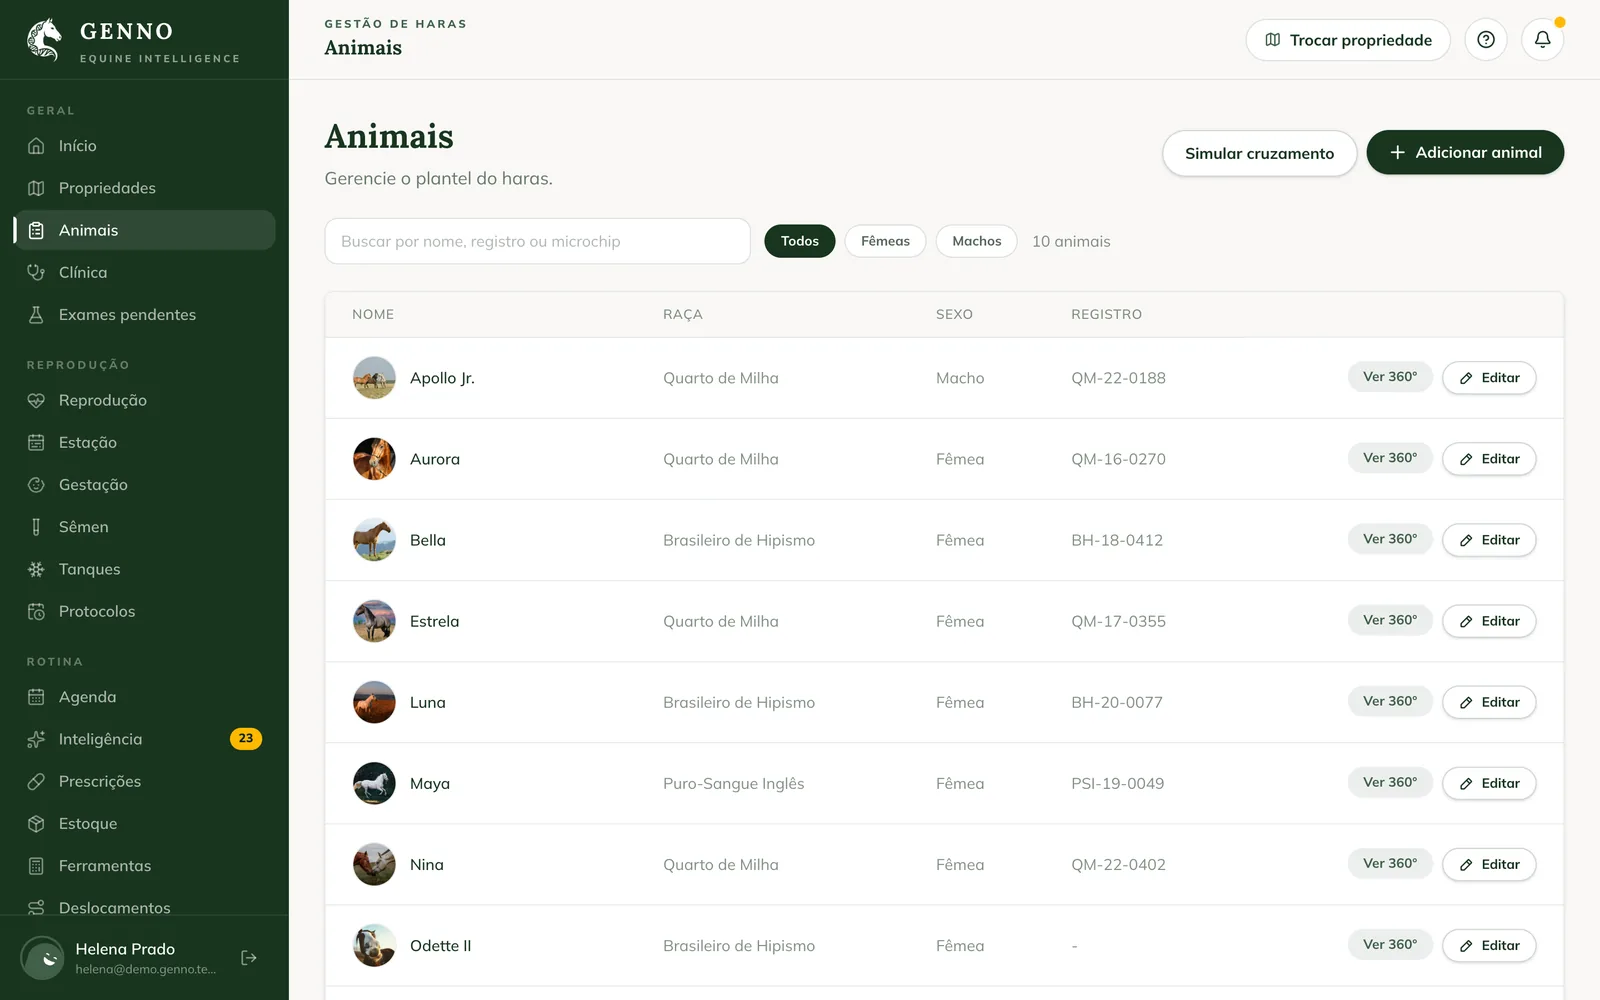Click Luna's horse photo thumbnail
The height and width of the screenshot is (1000, 1600).
coord(374,702)
